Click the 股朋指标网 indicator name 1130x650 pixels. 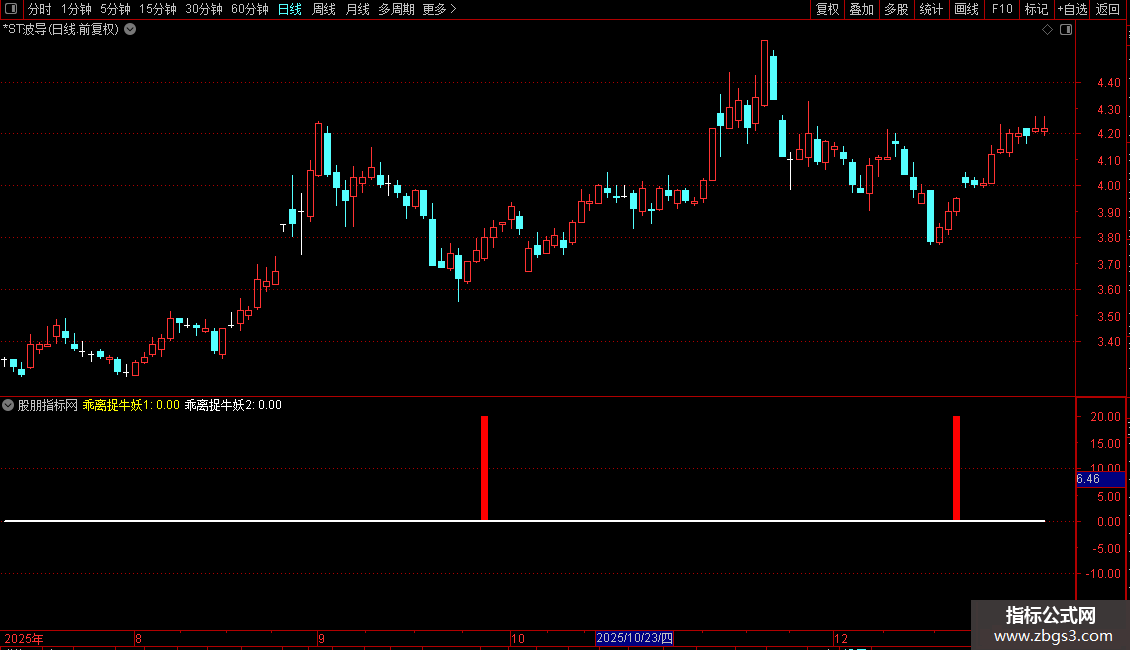coord(47,405)
